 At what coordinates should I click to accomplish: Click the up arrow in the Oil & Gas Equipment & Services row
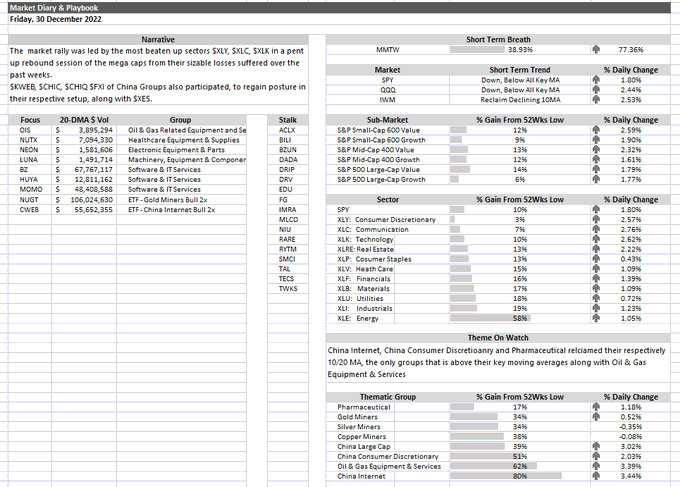point(596,466)
